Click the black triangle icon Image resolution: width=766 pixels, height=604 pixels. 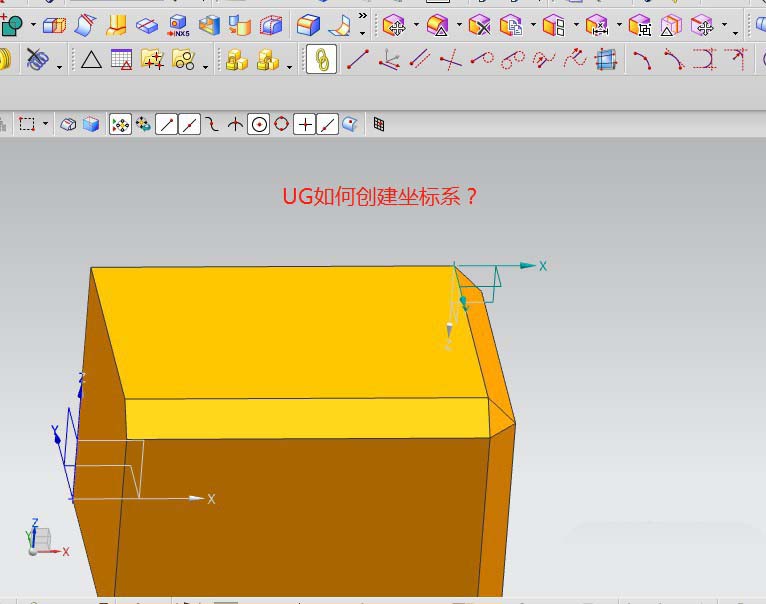tap(91, 60)
